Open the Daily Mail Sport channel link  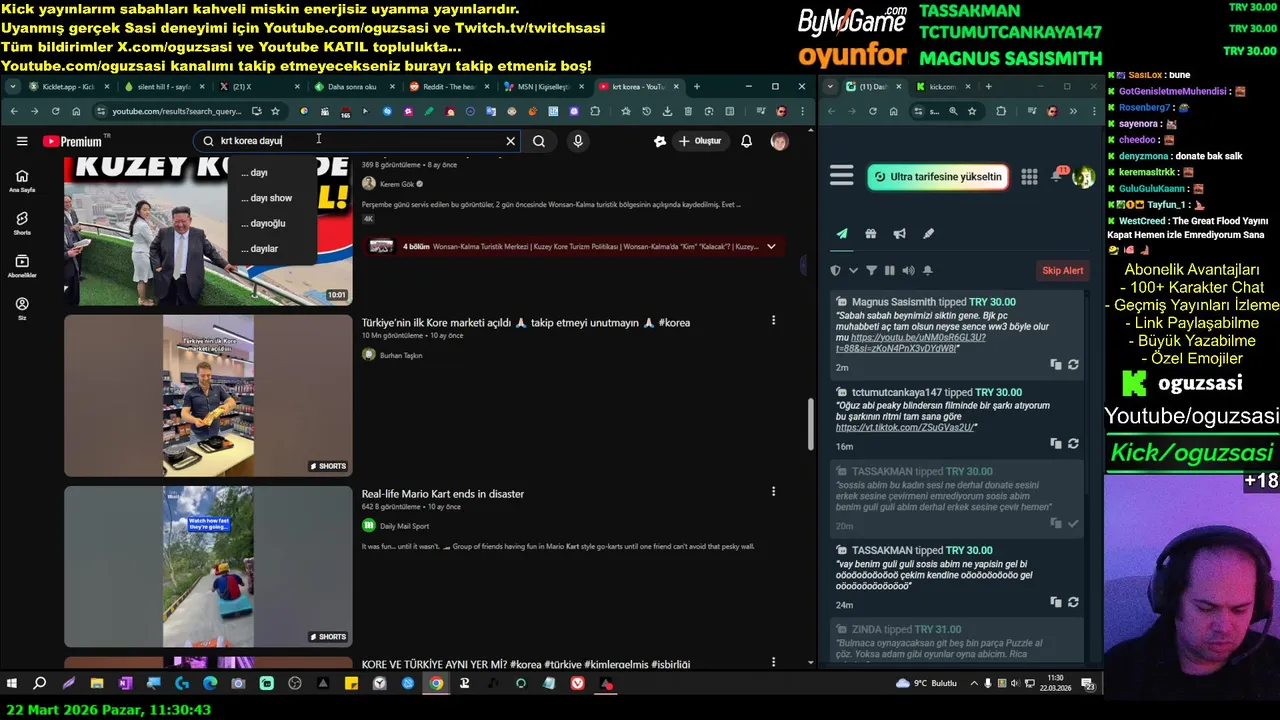[404, 526]
